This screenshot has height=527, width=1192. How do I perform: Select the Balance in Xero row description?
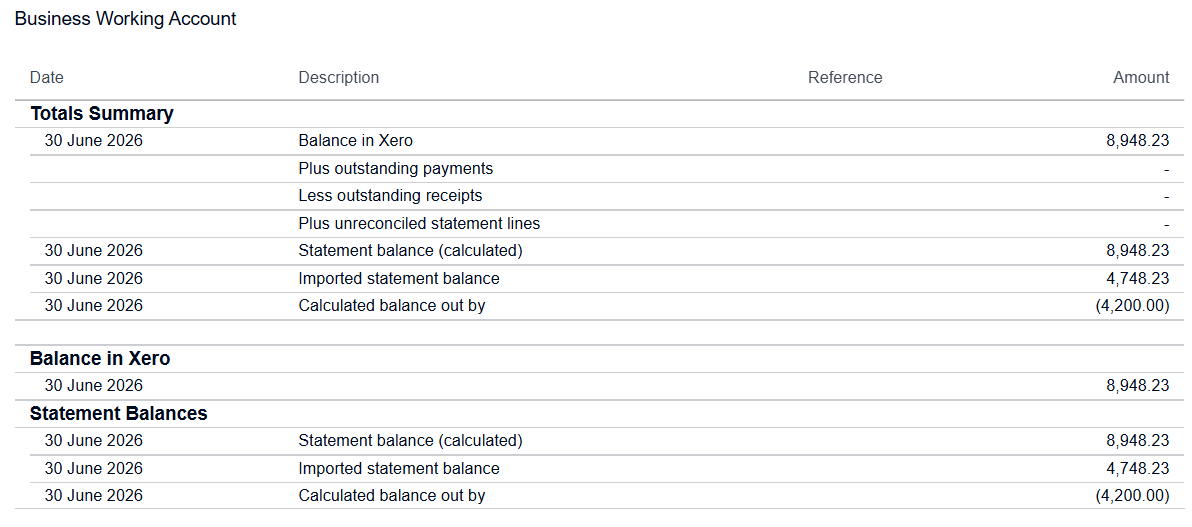click(356, 141)
